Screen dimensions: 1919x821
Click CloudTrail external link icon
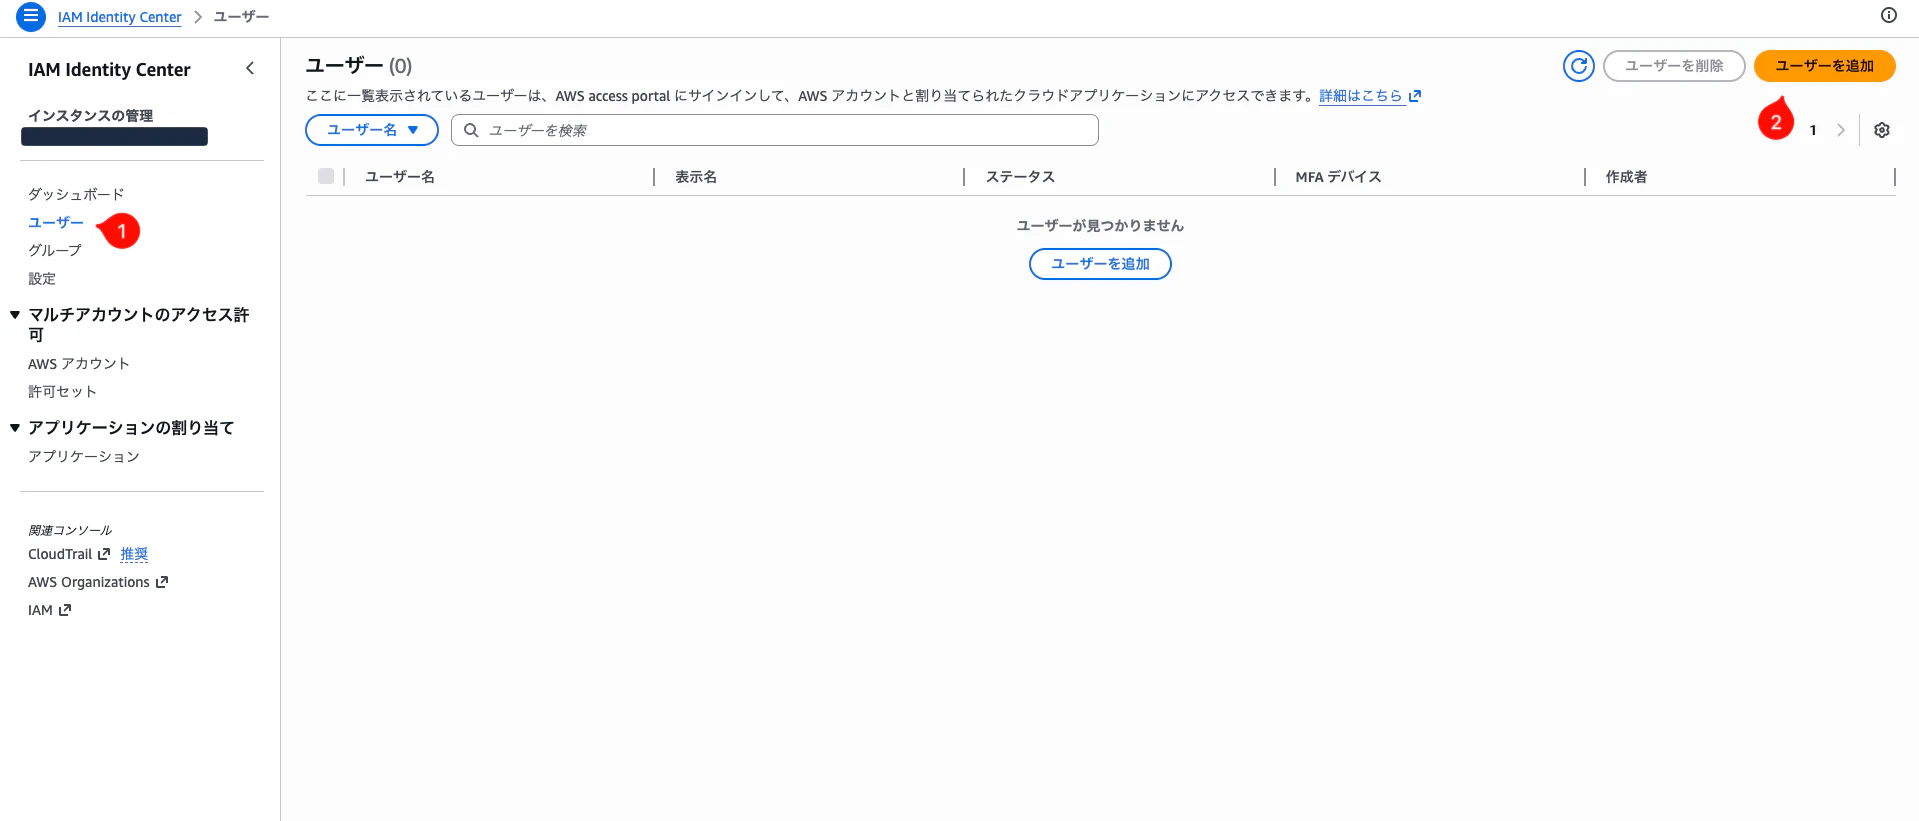[104, 554]
